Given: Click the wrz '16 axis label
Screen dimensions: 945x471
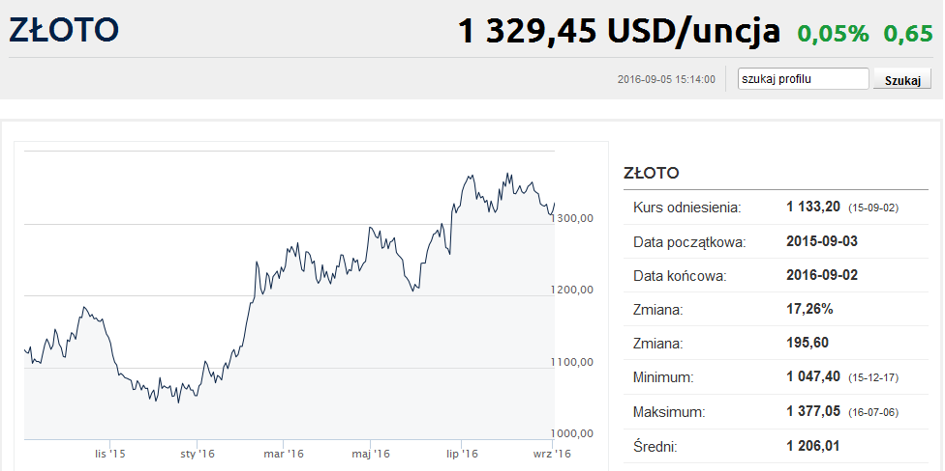Looking at the screenshot, I should [551, 454].
